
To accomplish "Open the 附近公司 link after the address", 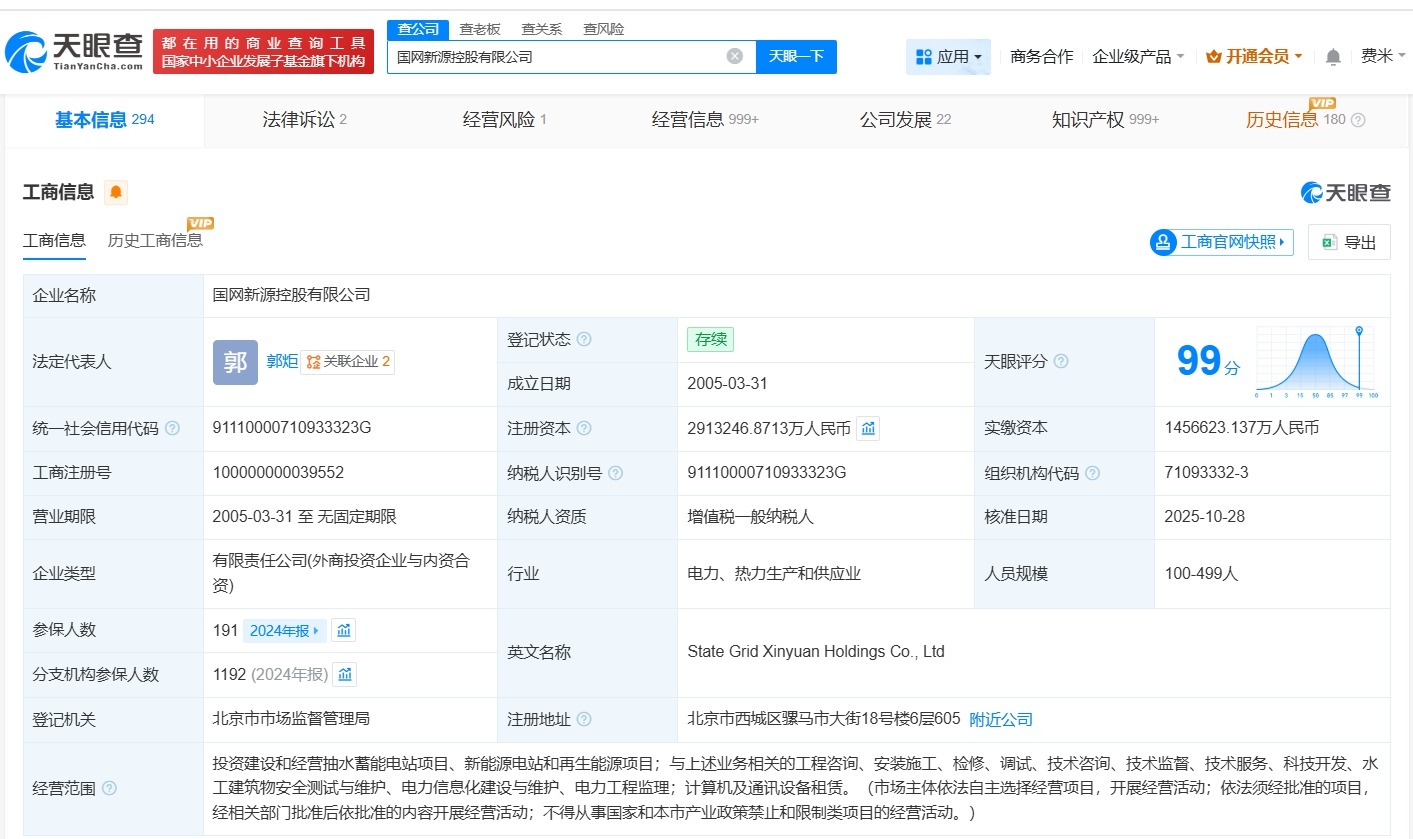I will click(1000, 719).
